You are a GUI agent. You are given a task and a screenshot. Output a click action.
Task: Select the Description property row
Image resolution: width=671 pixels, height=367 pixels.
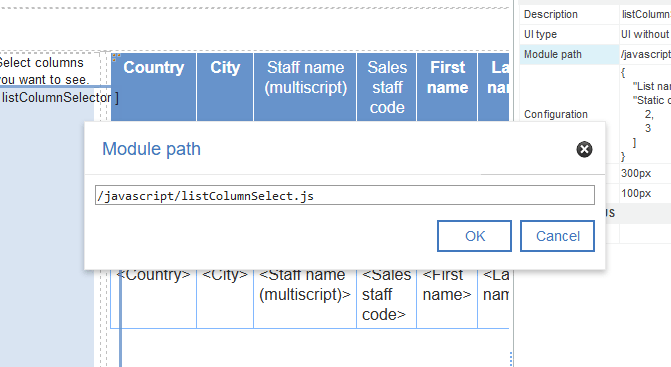click(595, 15)
